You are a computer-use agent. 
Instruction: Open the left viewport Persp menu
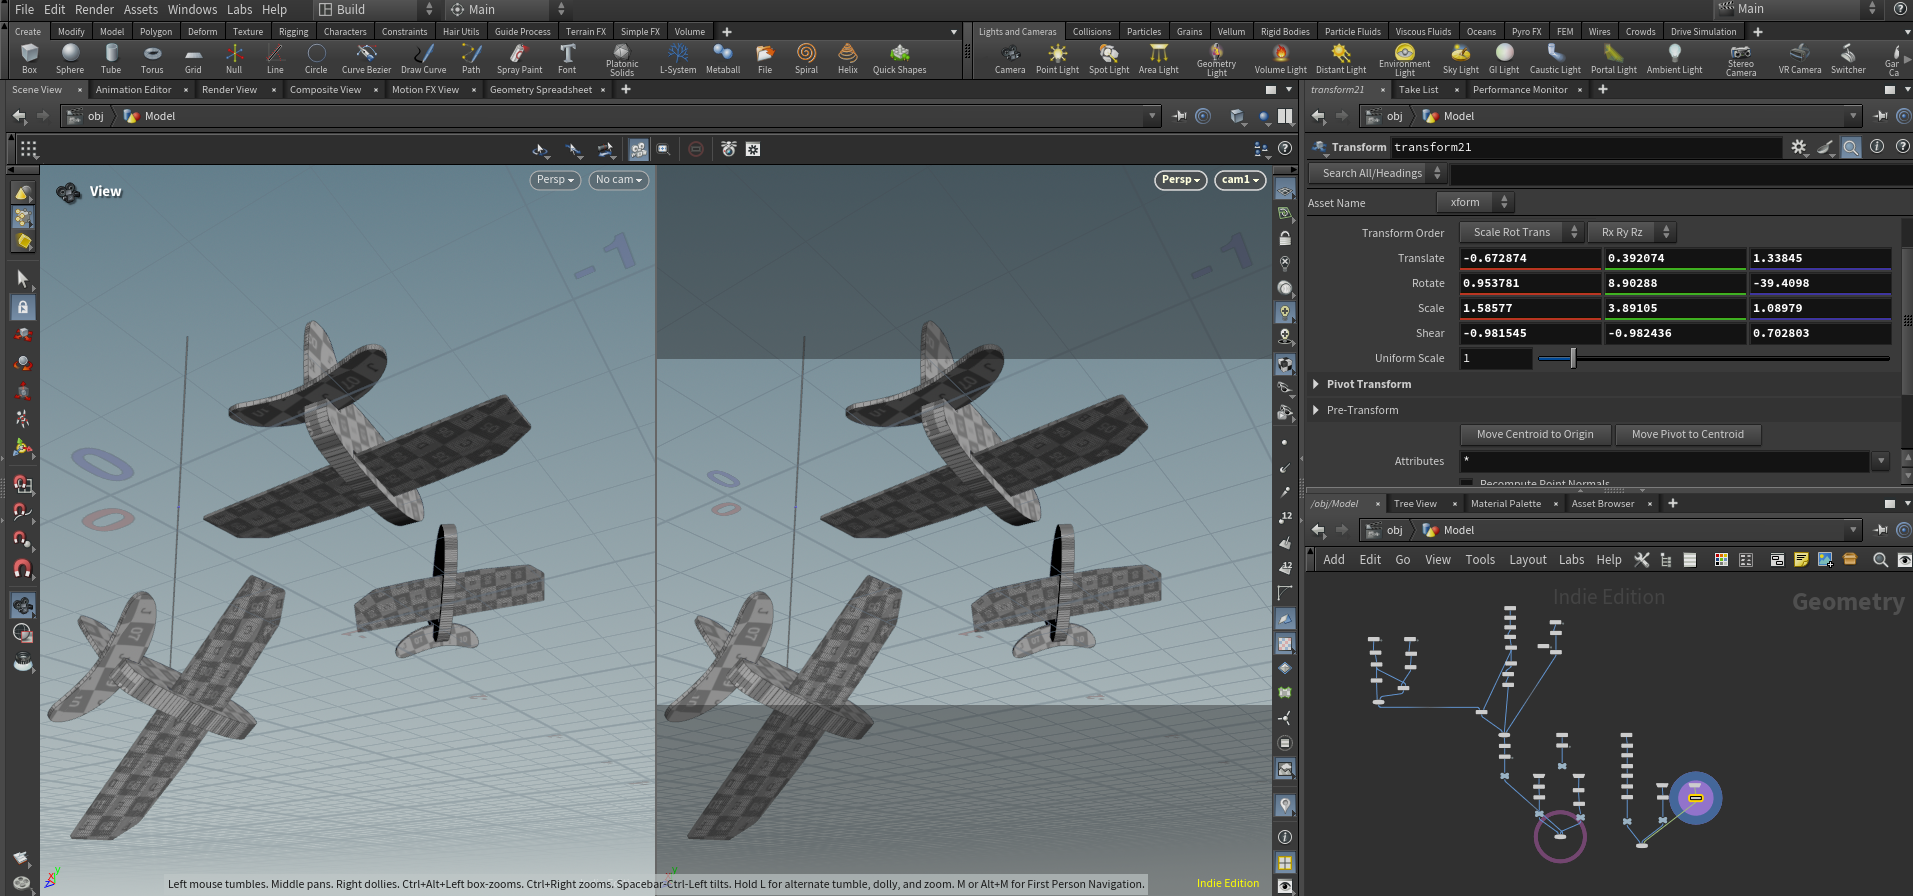click(555, 180)
